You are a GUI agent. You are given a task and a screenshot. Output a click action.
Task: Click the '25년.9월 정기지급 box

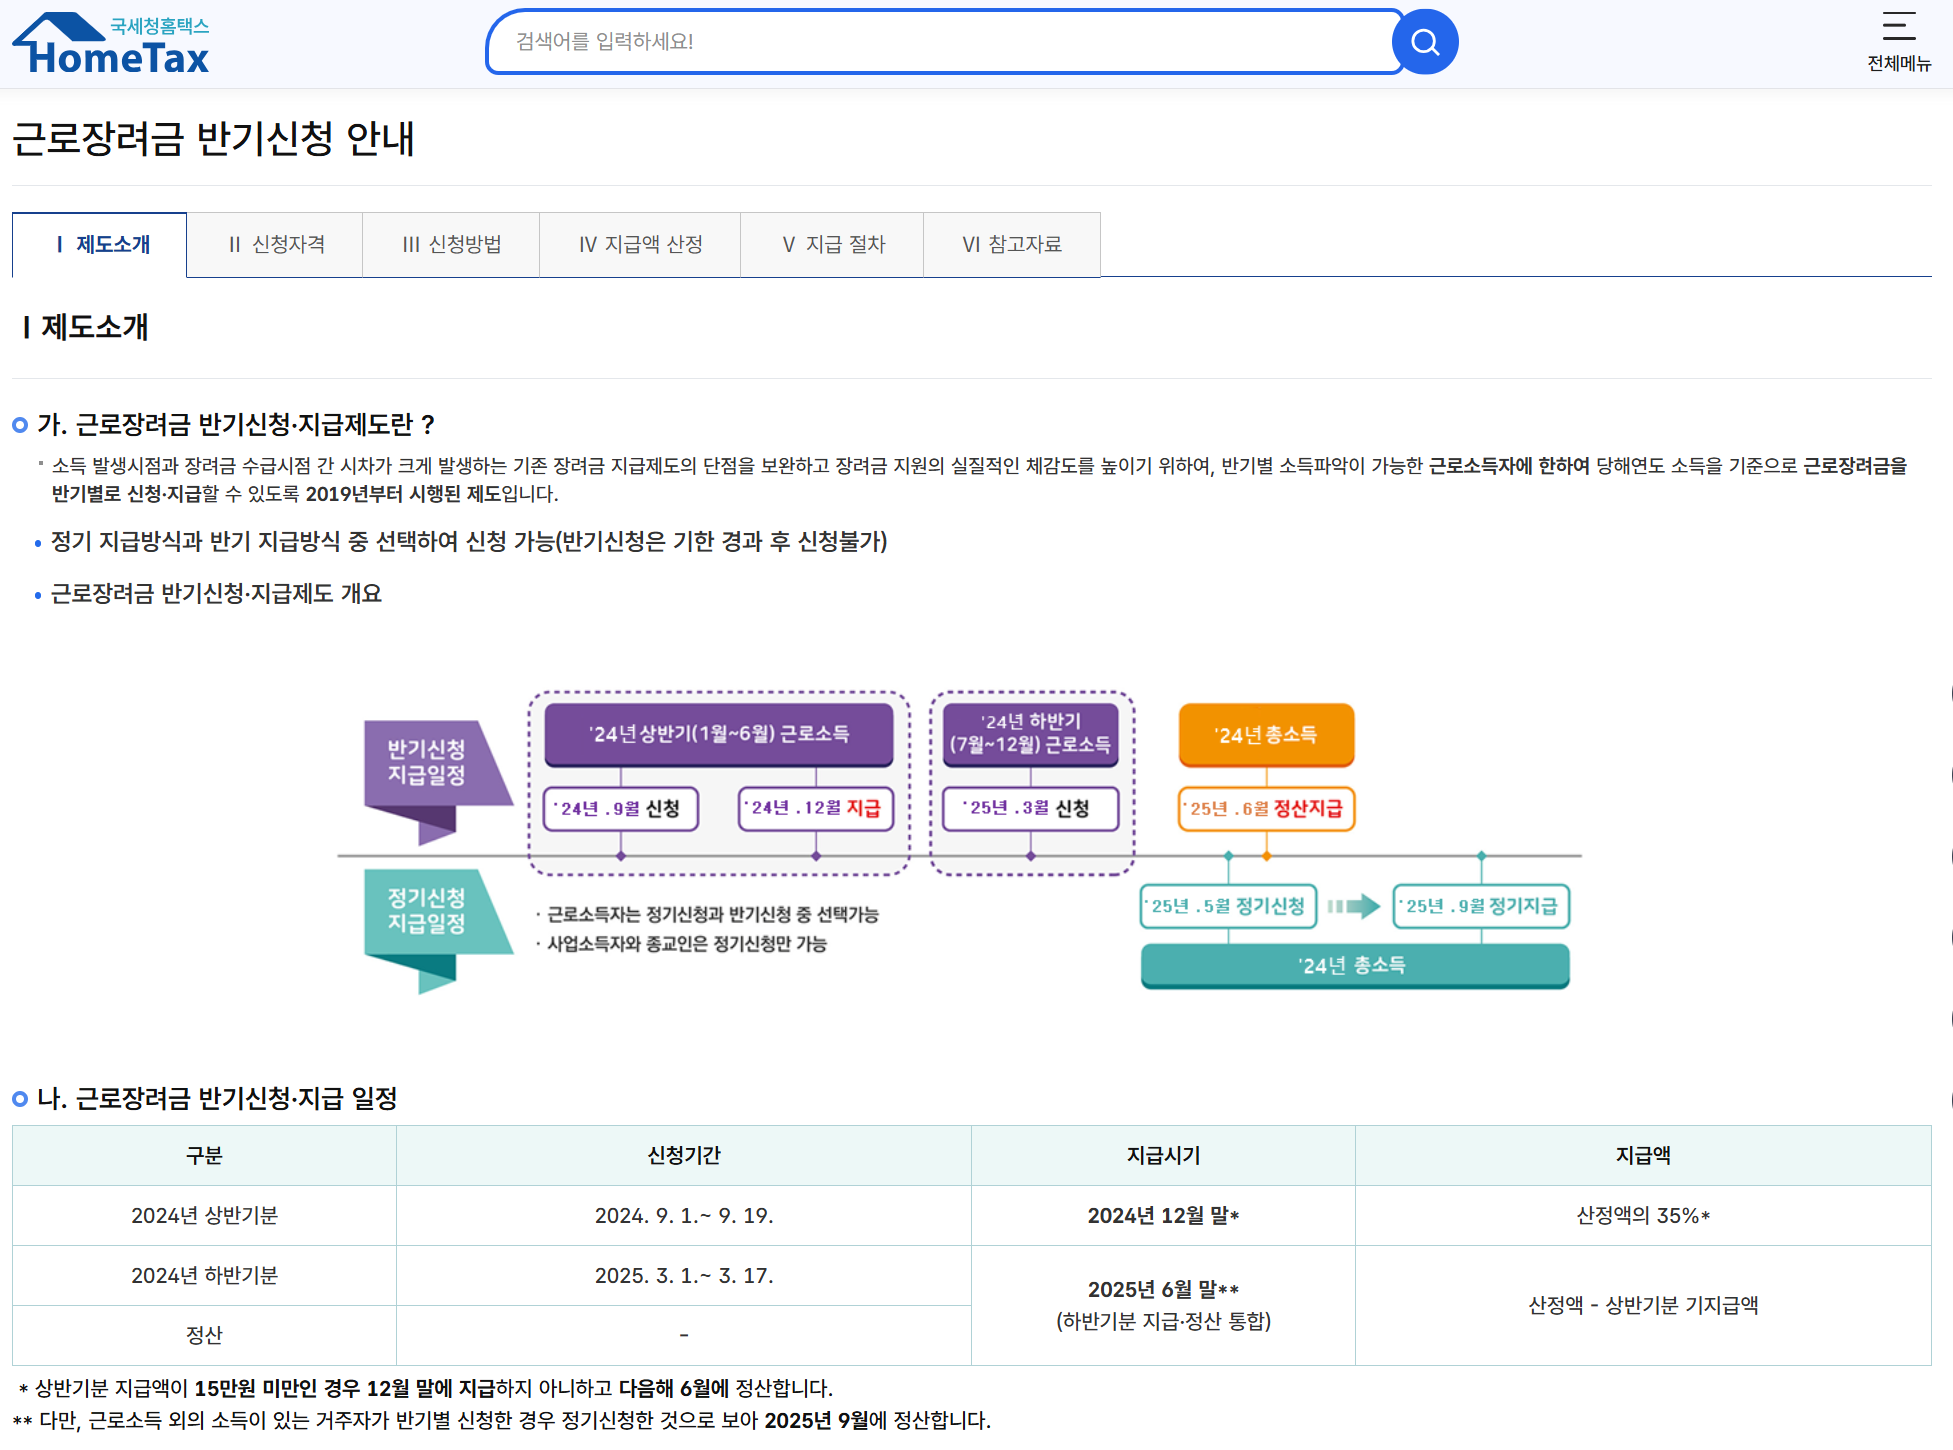tap(1482, 907)
